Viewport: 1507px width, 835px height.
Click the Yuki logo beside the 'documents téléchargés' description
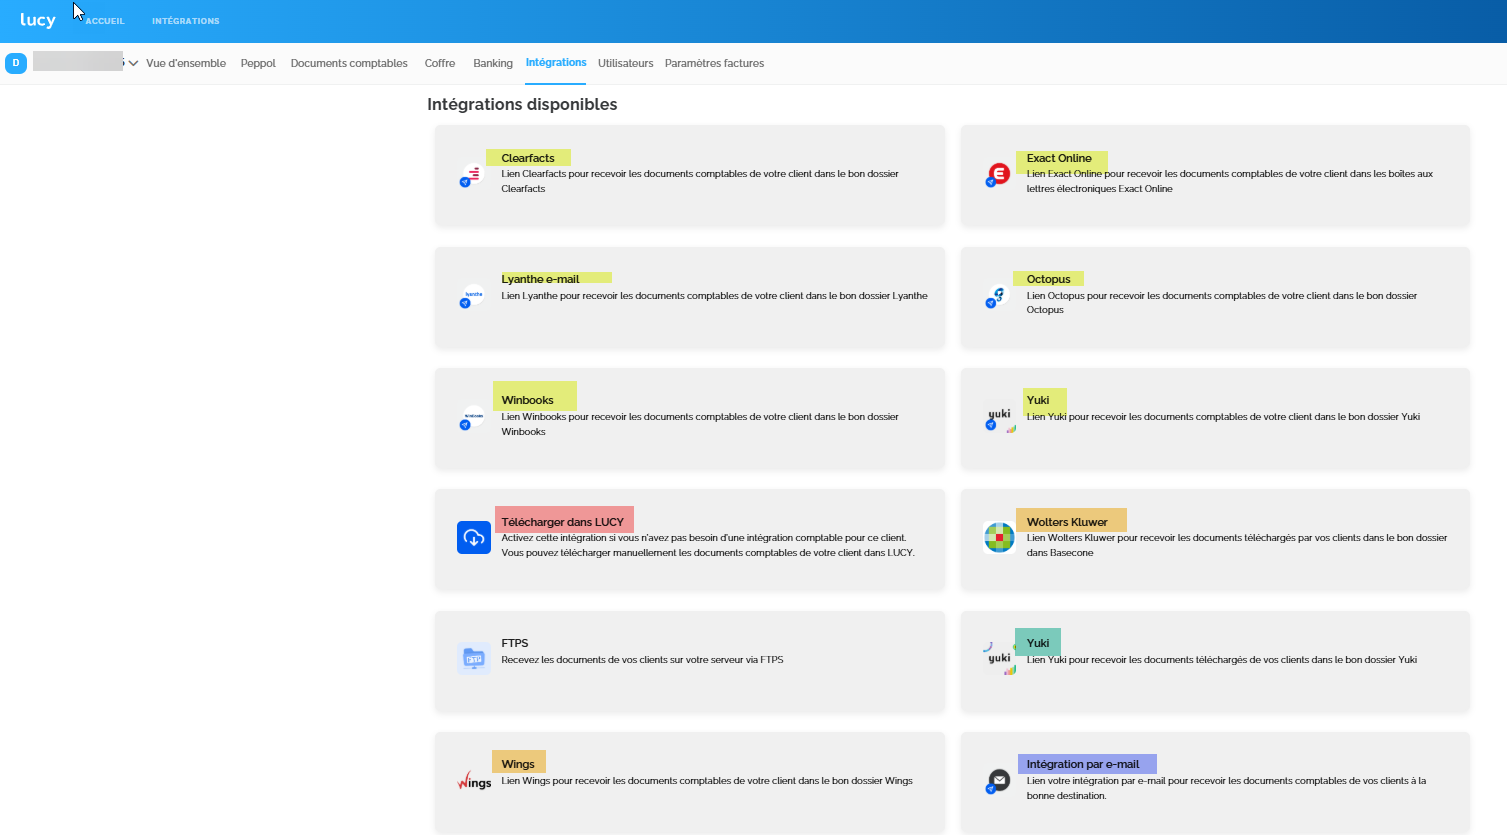point(999,658)
